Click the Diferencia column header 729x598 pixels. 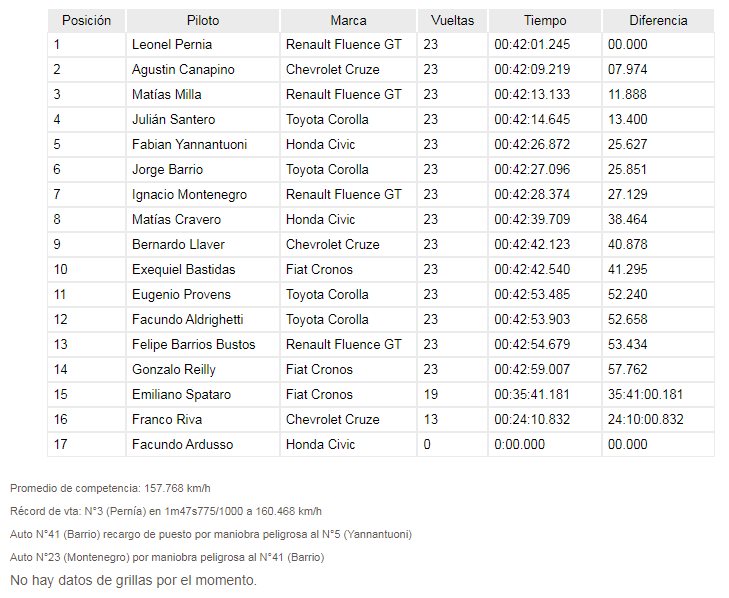658,20
